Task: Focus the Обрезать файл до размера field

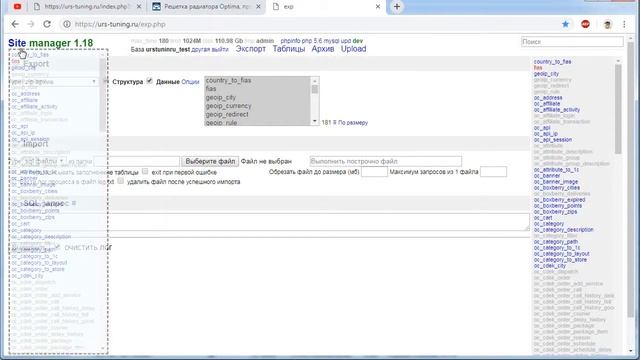Action: [374, 172]
